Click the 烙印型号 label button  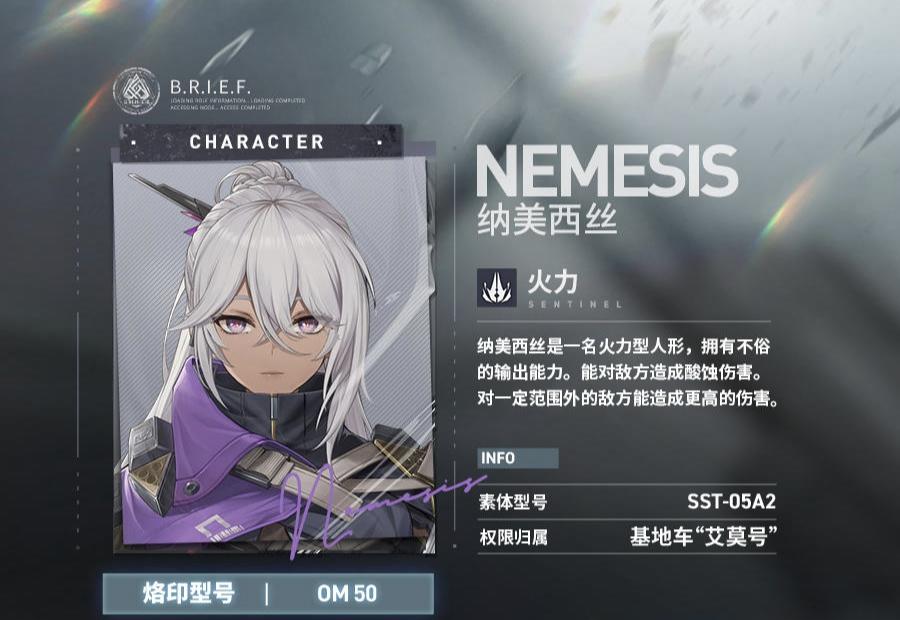tap(189, 594)
